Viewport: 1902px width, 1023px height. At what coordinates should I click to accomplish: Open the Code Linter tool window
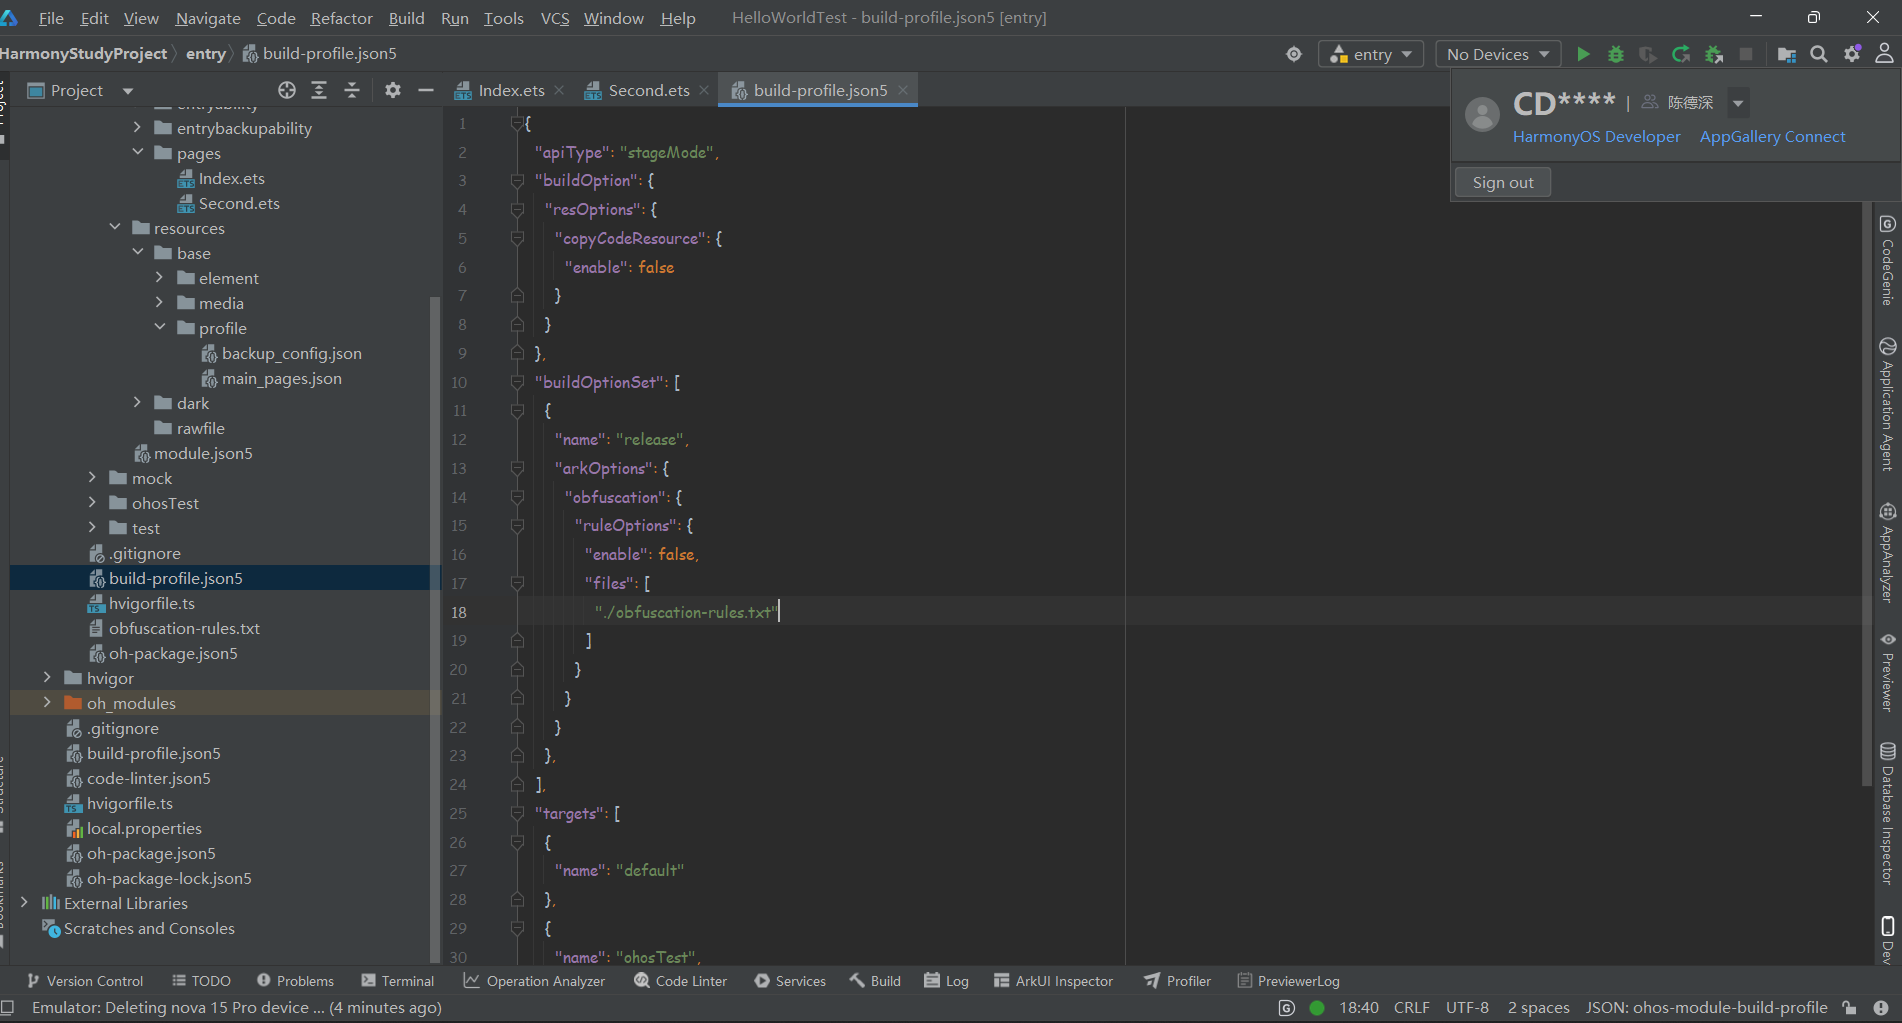click(680, 981)
